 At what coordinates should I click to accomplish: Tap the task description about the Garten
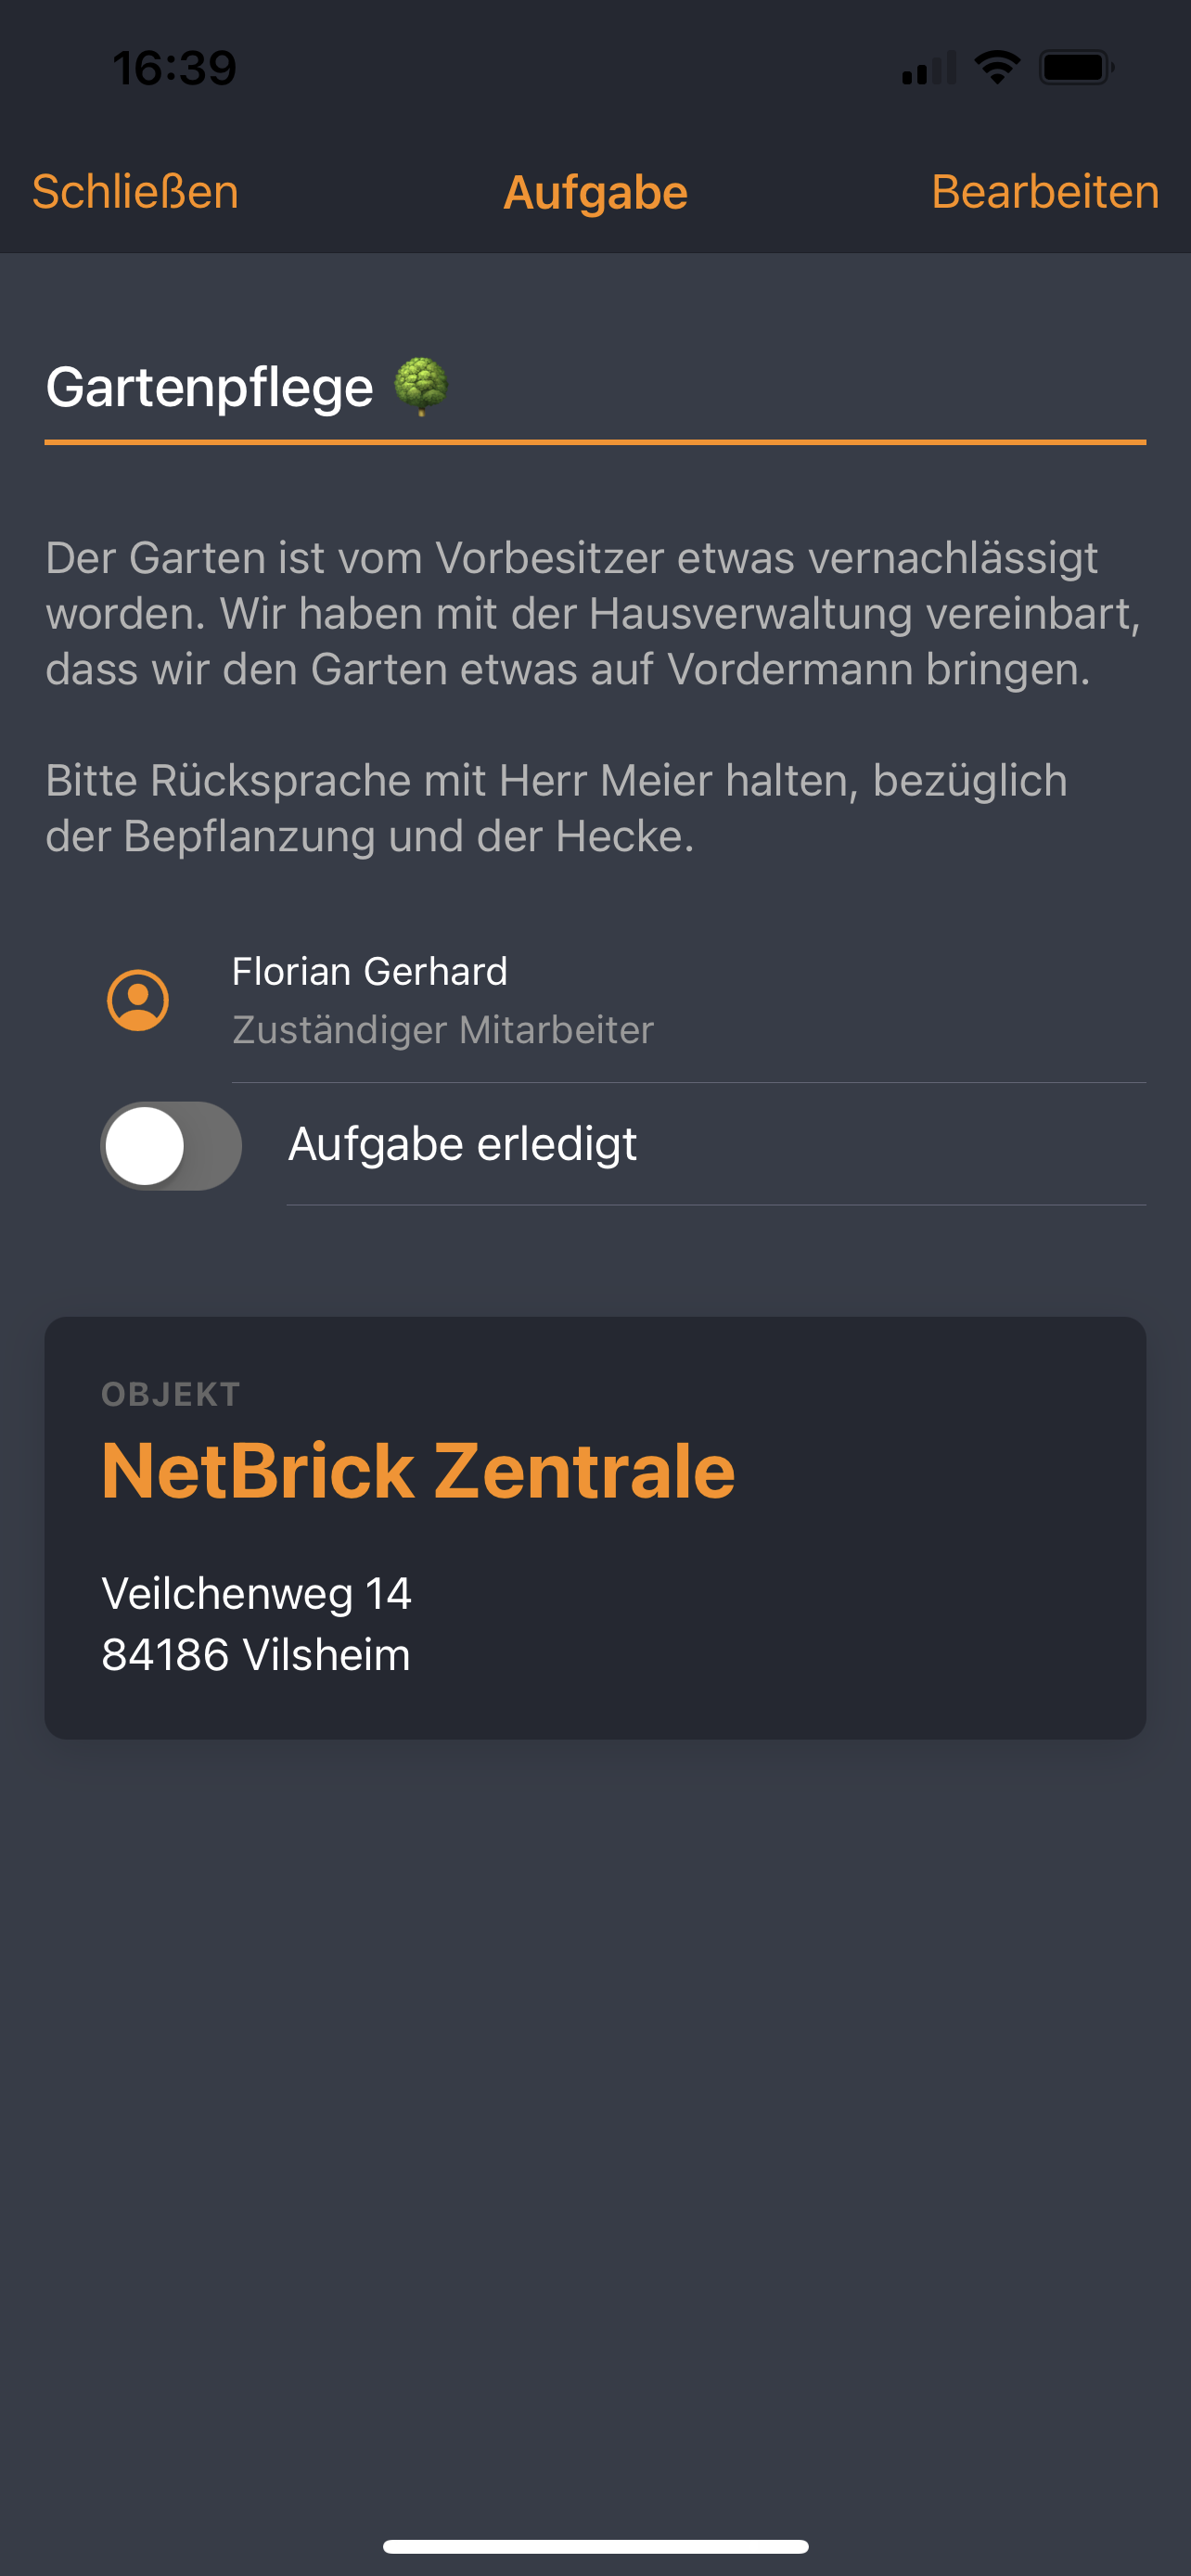pos(593,614)
